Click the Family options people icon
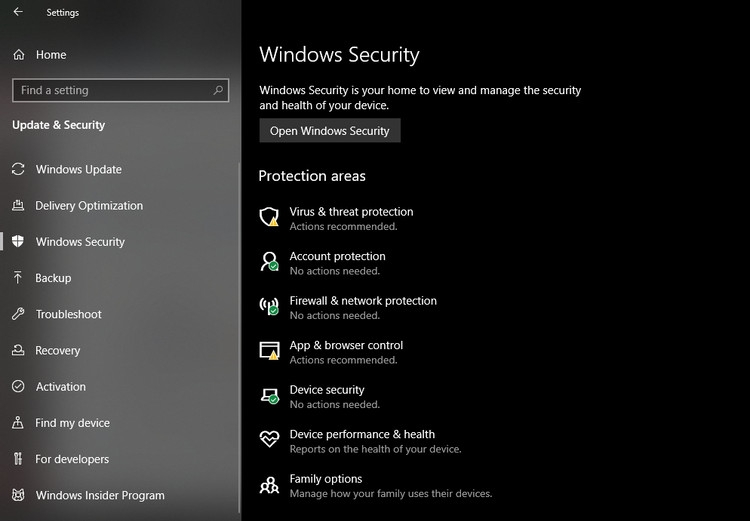Viewport: 750px width, 521px height. [x=269, y=485]
